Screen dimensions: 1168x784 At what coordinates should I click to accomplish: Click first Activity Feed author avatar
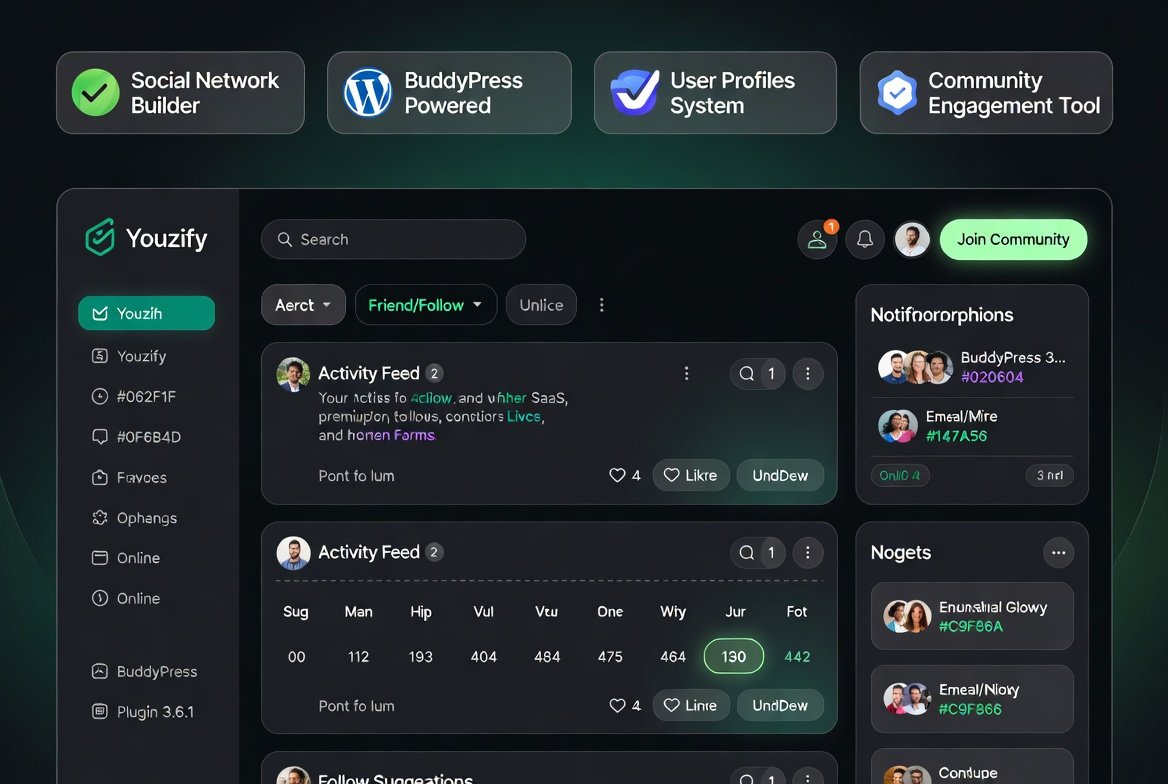pyautogui.click(x=293, y=374)
